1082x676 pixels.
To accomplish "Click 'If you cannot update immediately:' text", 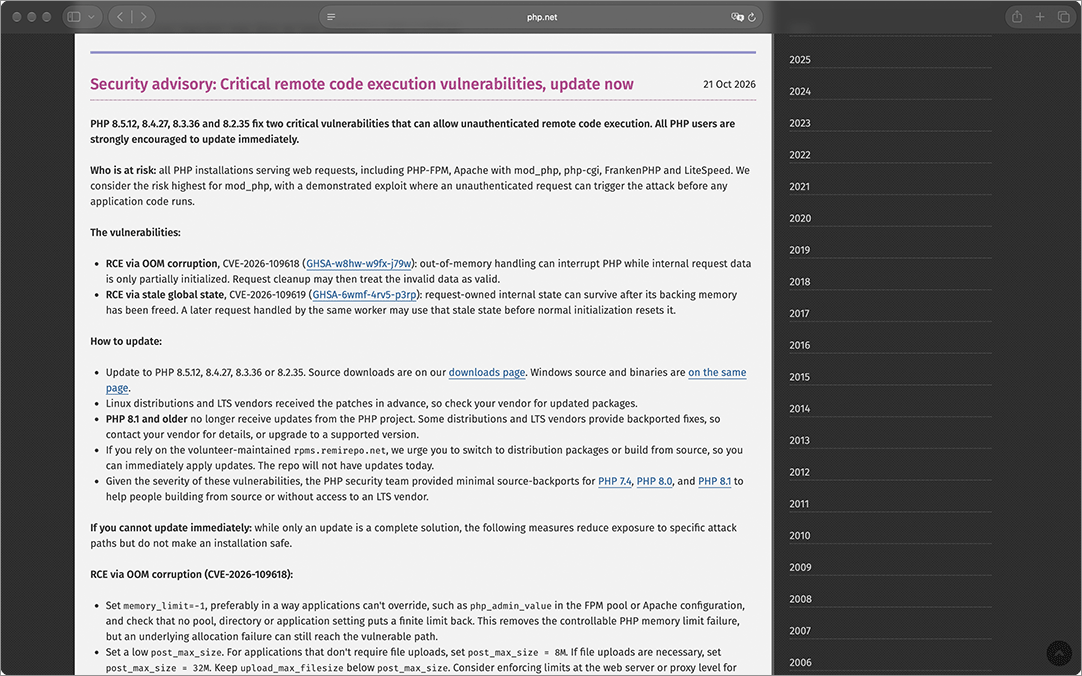I will click(170, 528).
